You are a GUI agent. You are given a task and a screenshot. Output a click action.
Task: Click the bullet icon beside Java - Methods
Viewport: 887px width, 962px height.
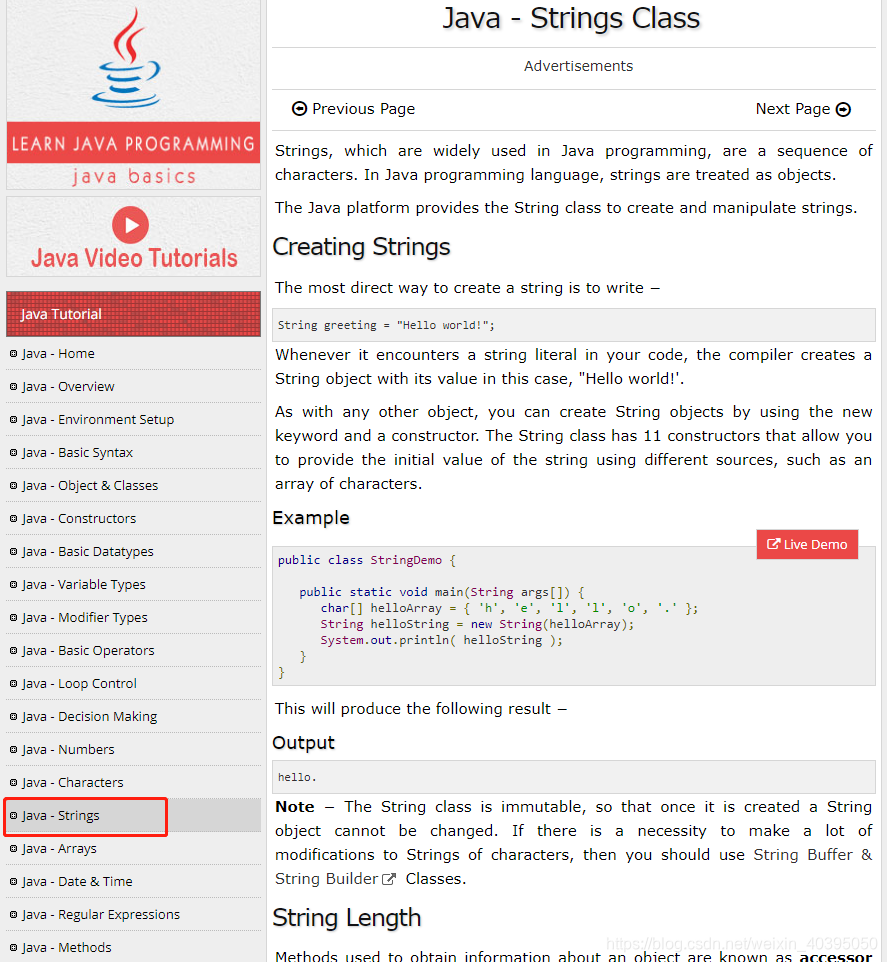pyautogui.click(x=13, y=947)
